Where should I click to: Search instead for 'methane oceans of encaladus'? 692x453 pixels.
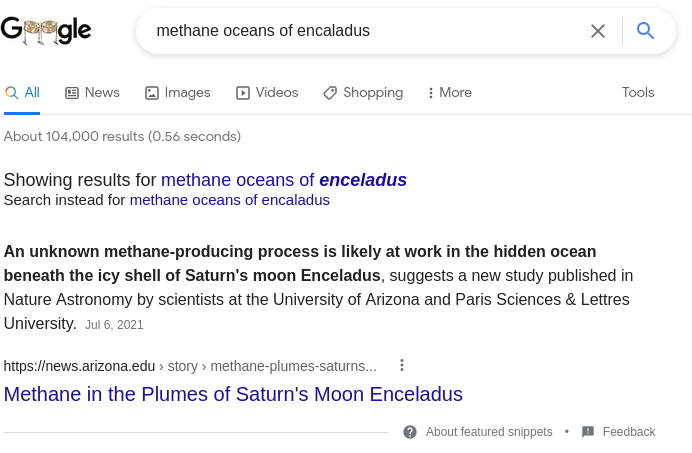point(230,200)
